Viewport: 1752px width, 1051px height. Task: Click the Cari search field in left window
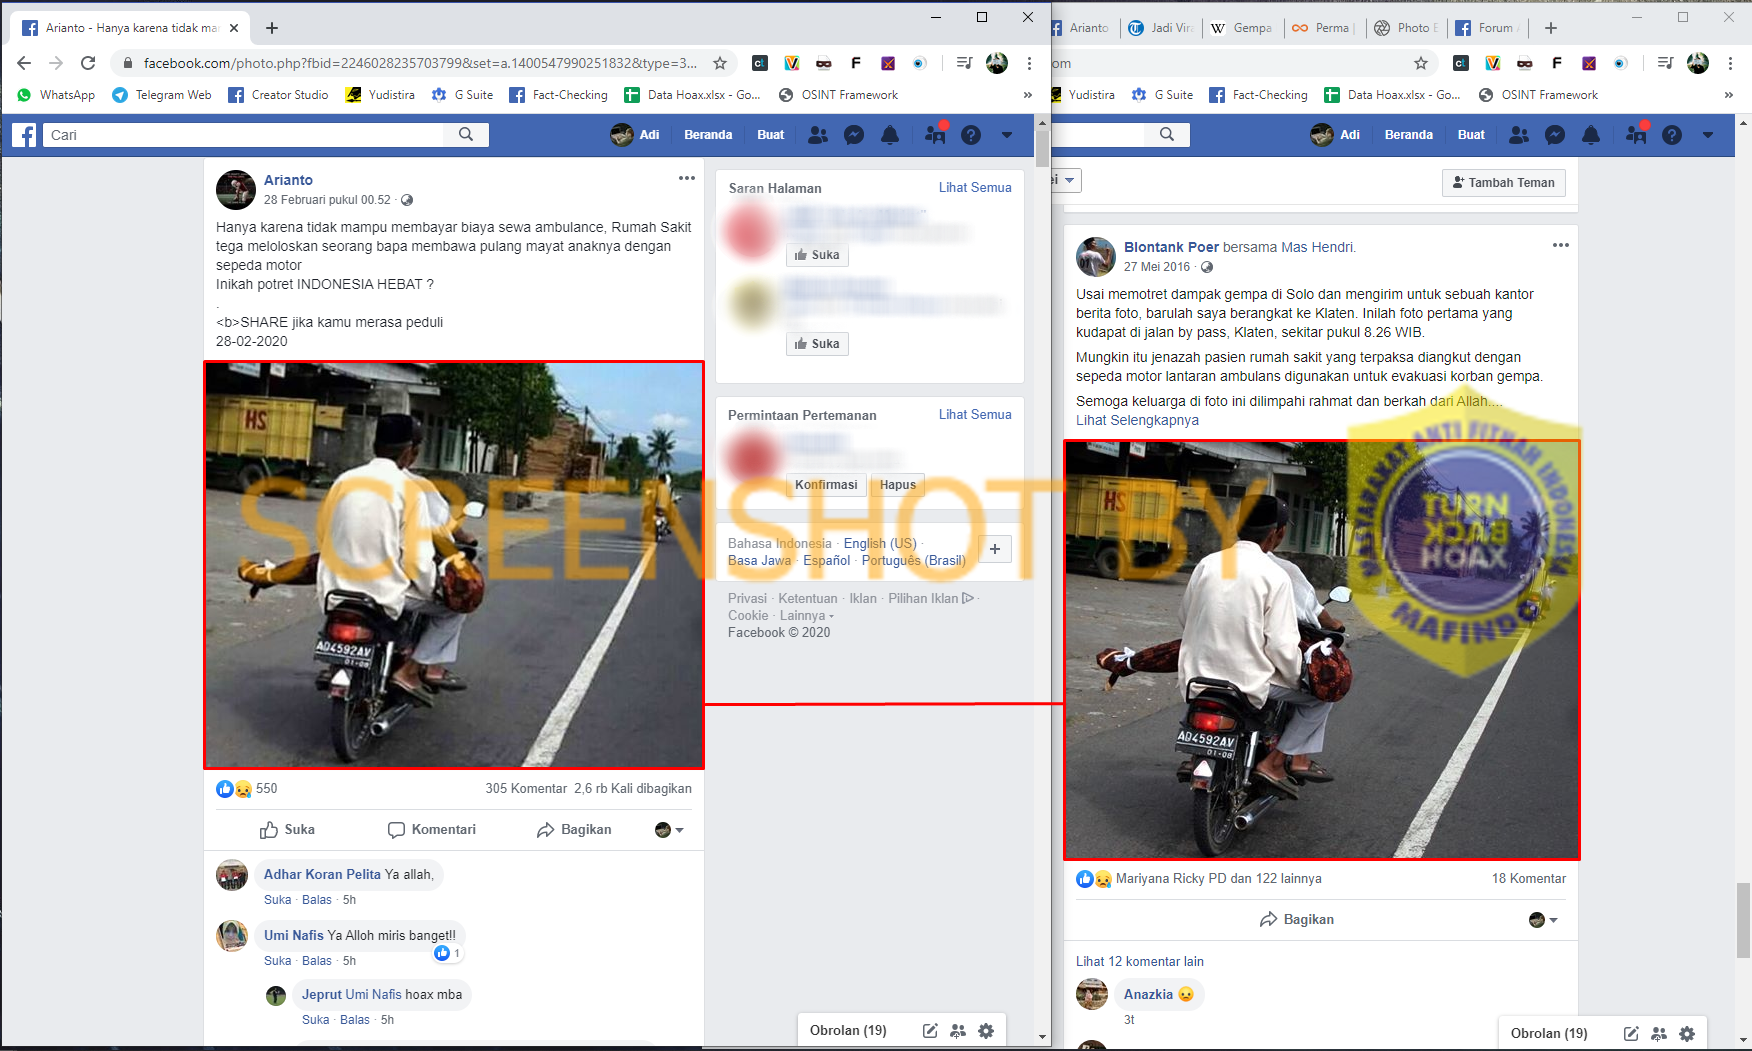pos(245,135)
